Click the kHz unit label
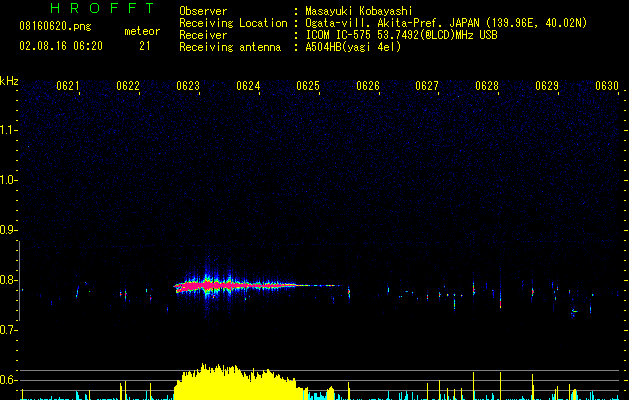Image resolution: width=629 pixels, height=400 pixels. pos(9,80)
